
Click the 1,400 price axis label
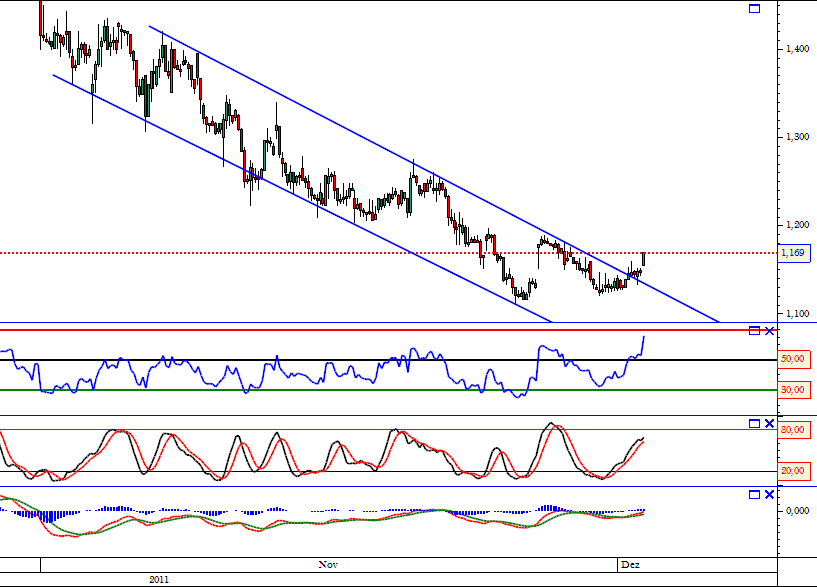(x=798, y=49)
